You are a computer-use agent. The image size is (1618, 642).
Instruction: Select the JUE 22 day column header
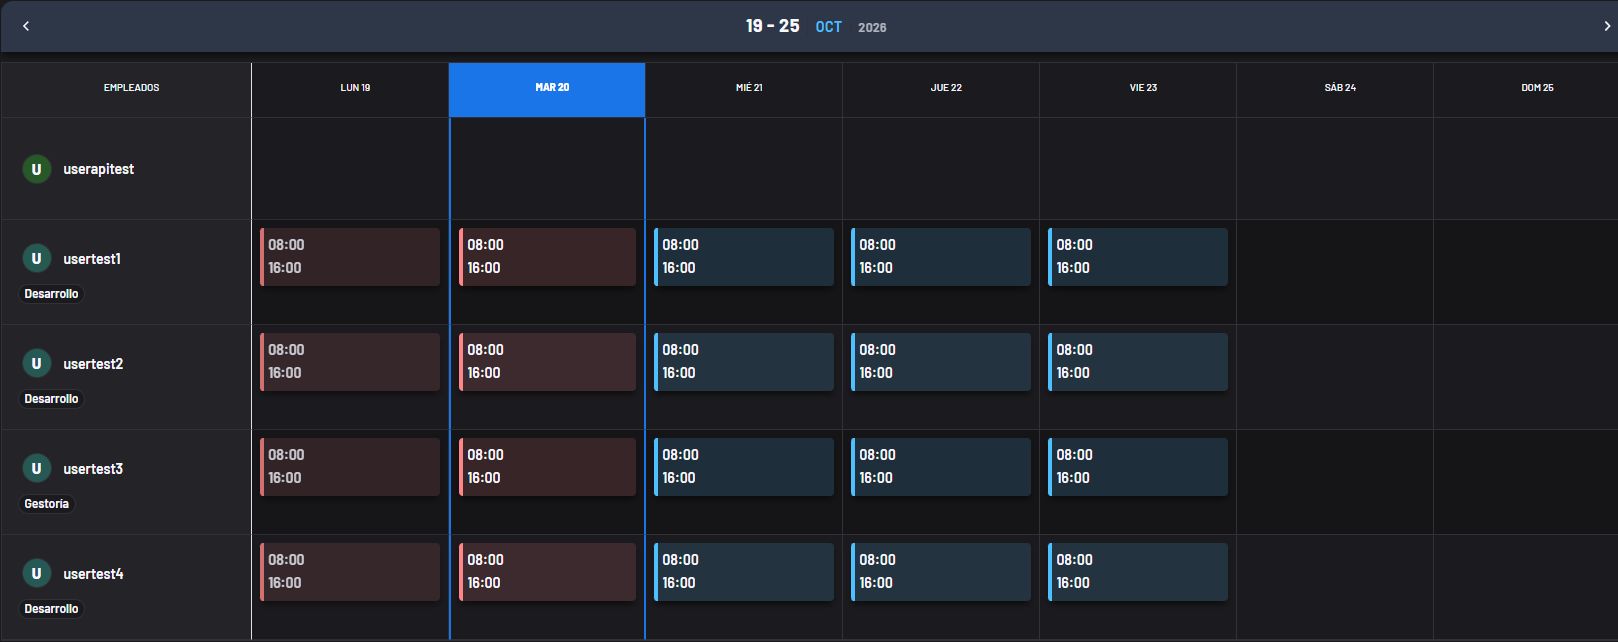[941, 90]
